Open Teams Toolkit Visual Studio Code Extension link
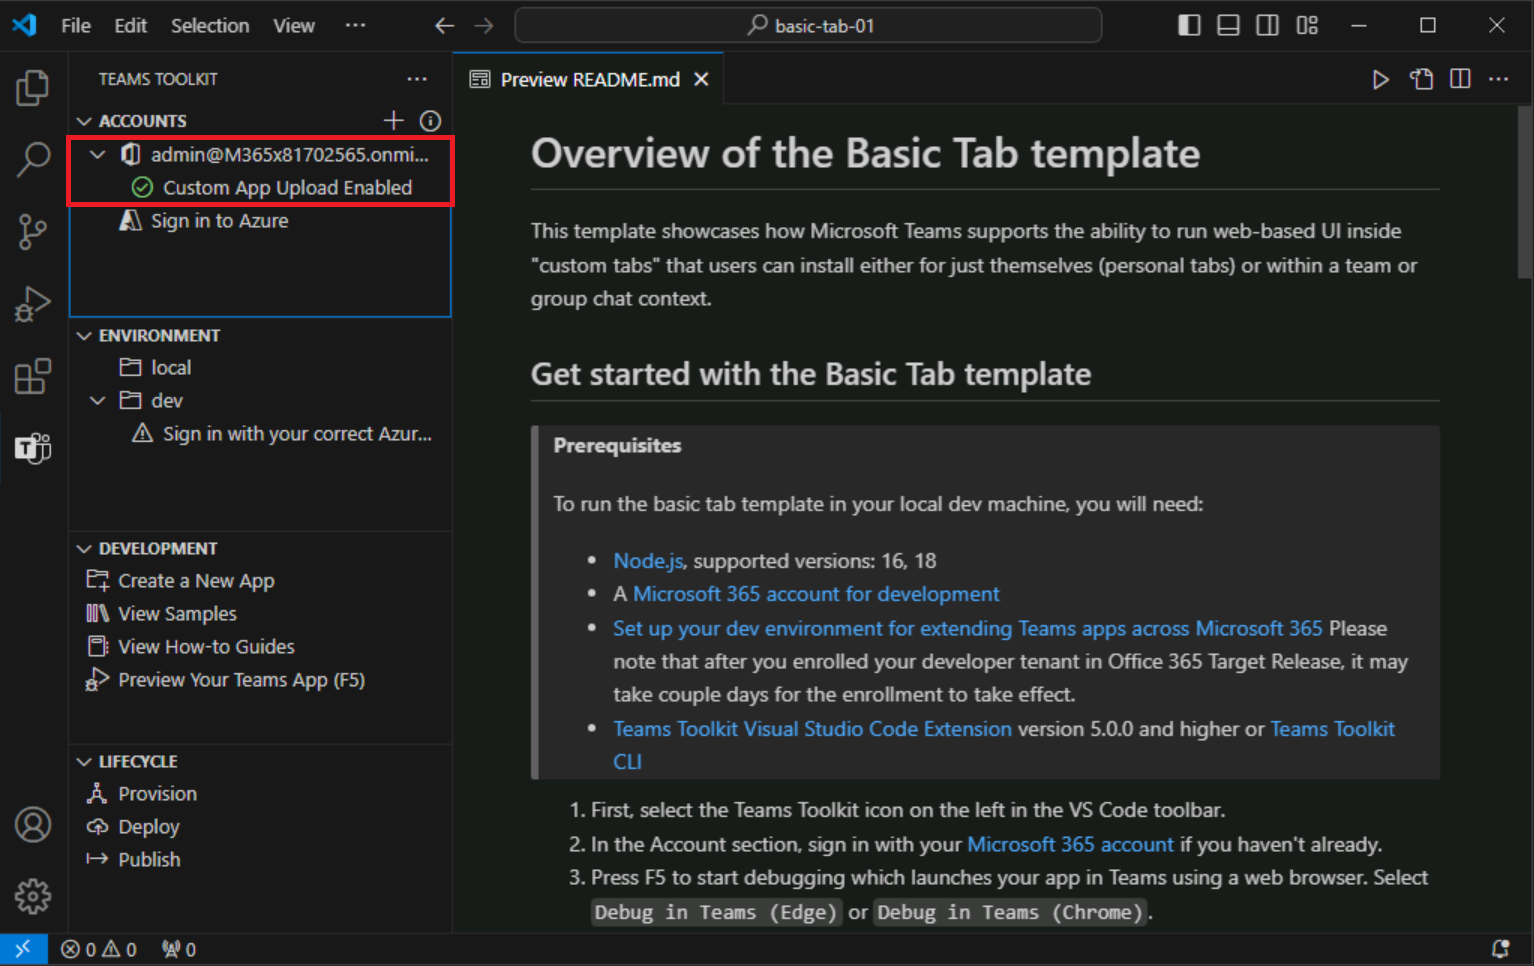The image size is (1534, 966). coord(812,729)
